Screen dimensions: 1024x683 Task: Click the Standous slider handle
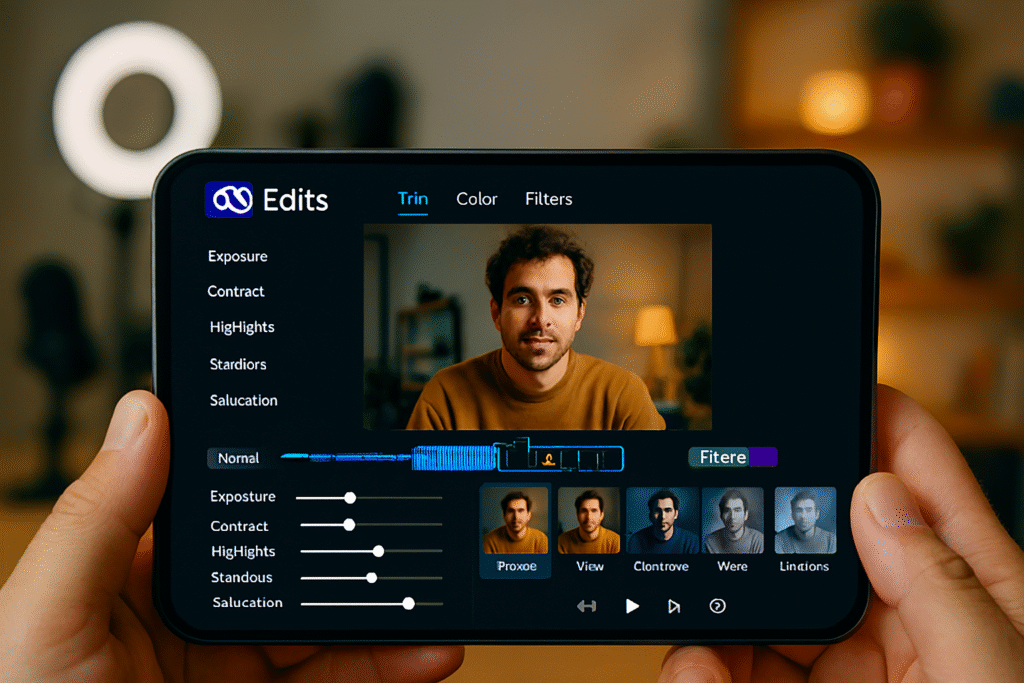point(372,578)
